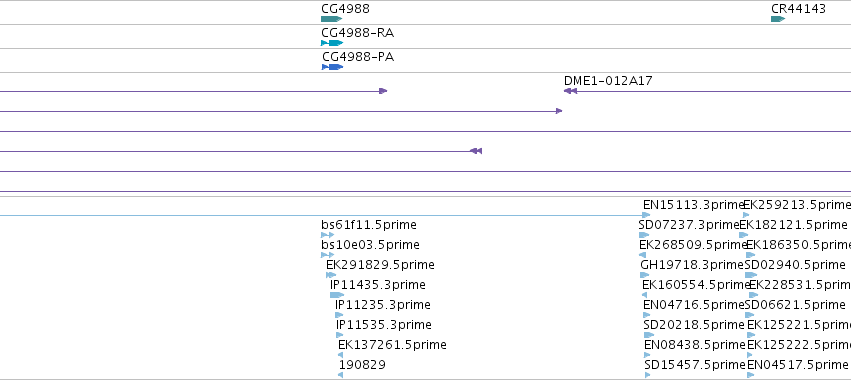Click the EK268509.5prime label
851x380 pixels.
pos(694,245)
